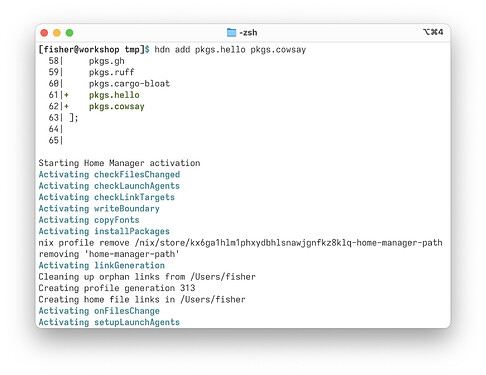Click the folder icon in title bar
The height and width of the screenshot is (375, 486).
(231, 32)
